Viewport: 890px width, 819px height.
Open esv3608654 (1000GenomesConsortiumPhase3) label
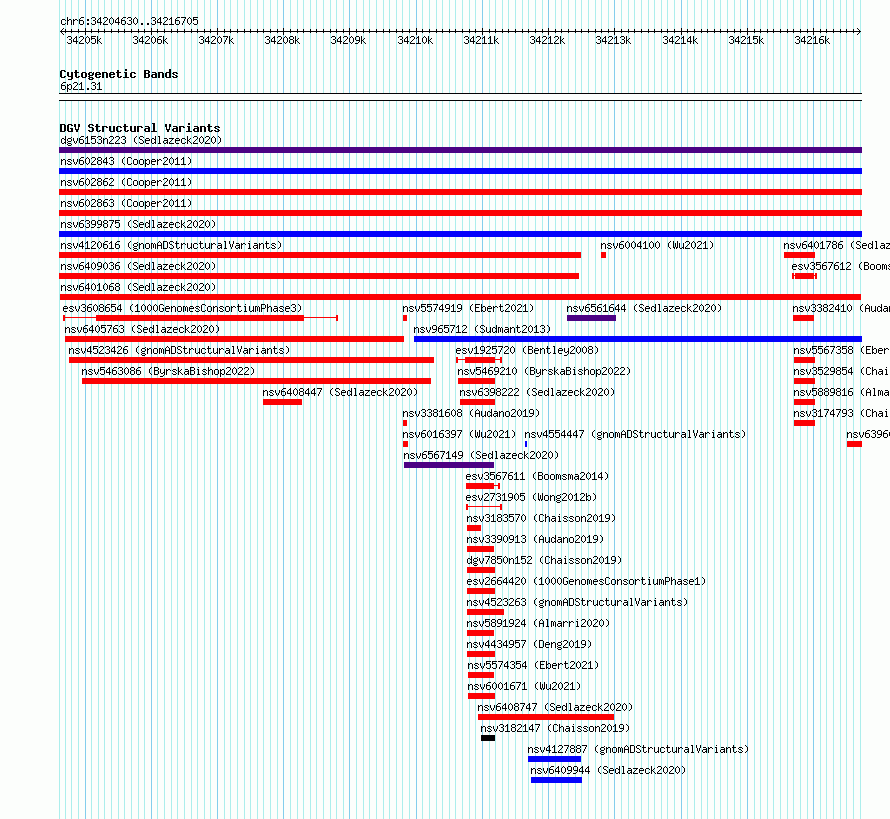pyautogui.click(x=182, y=308)
